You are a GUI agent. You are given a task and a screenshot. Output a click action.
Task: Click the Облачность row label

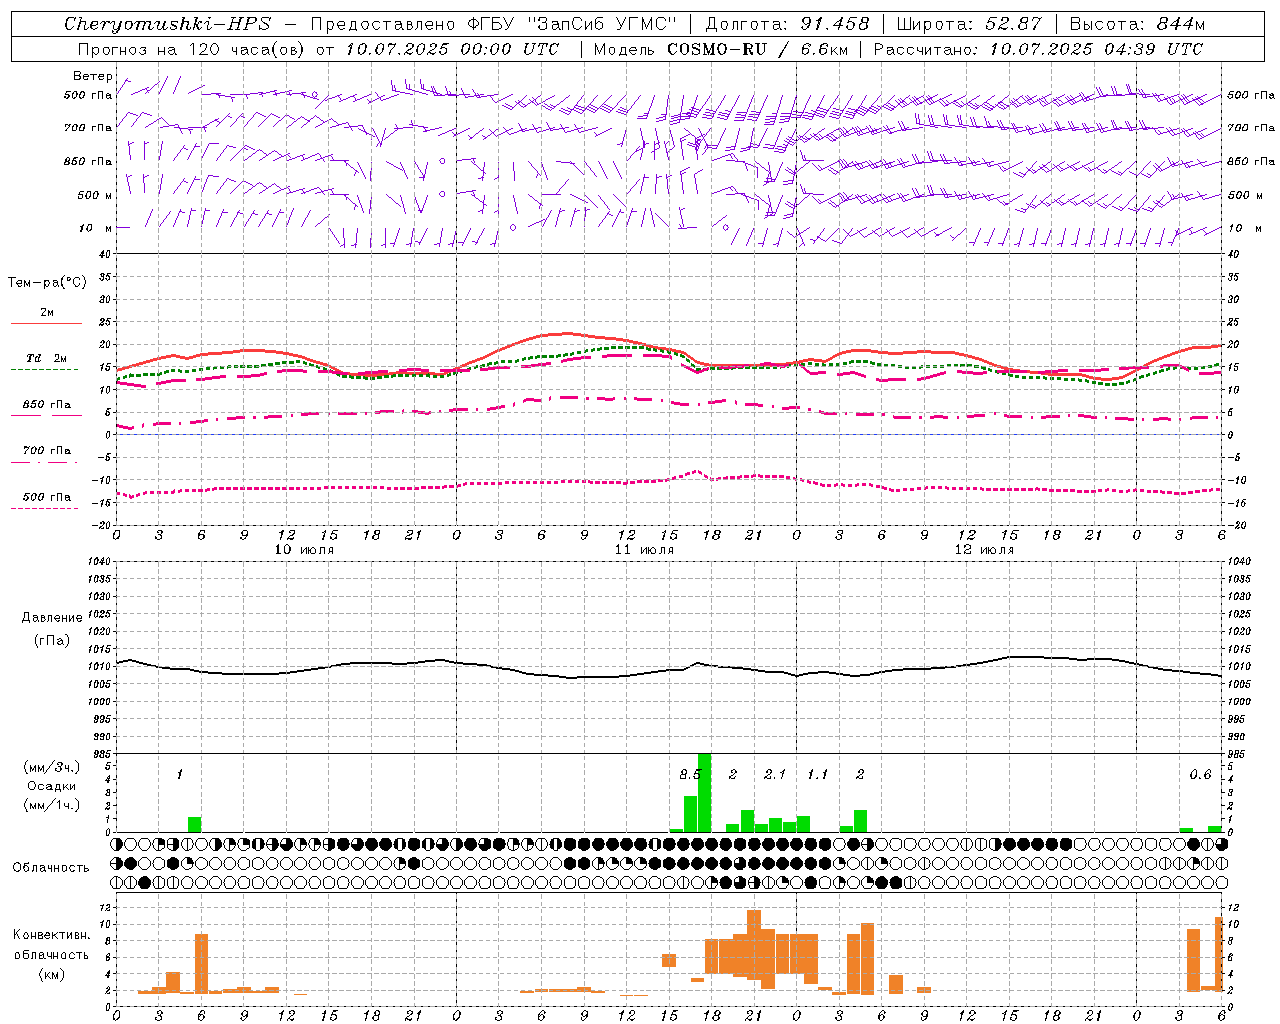[51, 868]
